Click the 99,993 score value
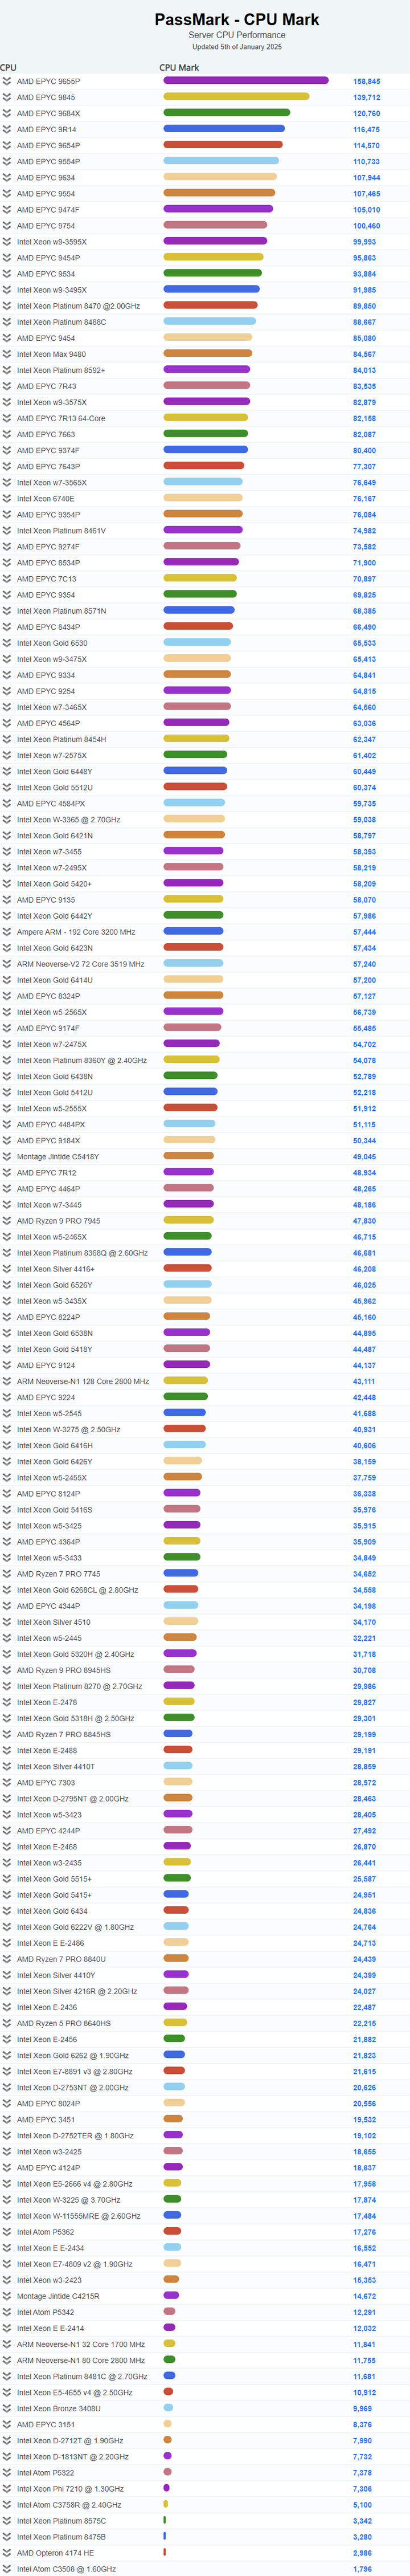Screen dimensions: 410x2576 364,242
